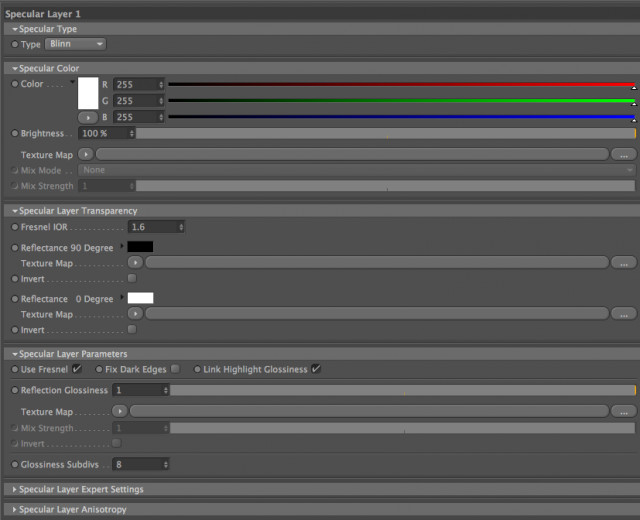Open Specular Color Texture Map arrow menu

(86, 154)
